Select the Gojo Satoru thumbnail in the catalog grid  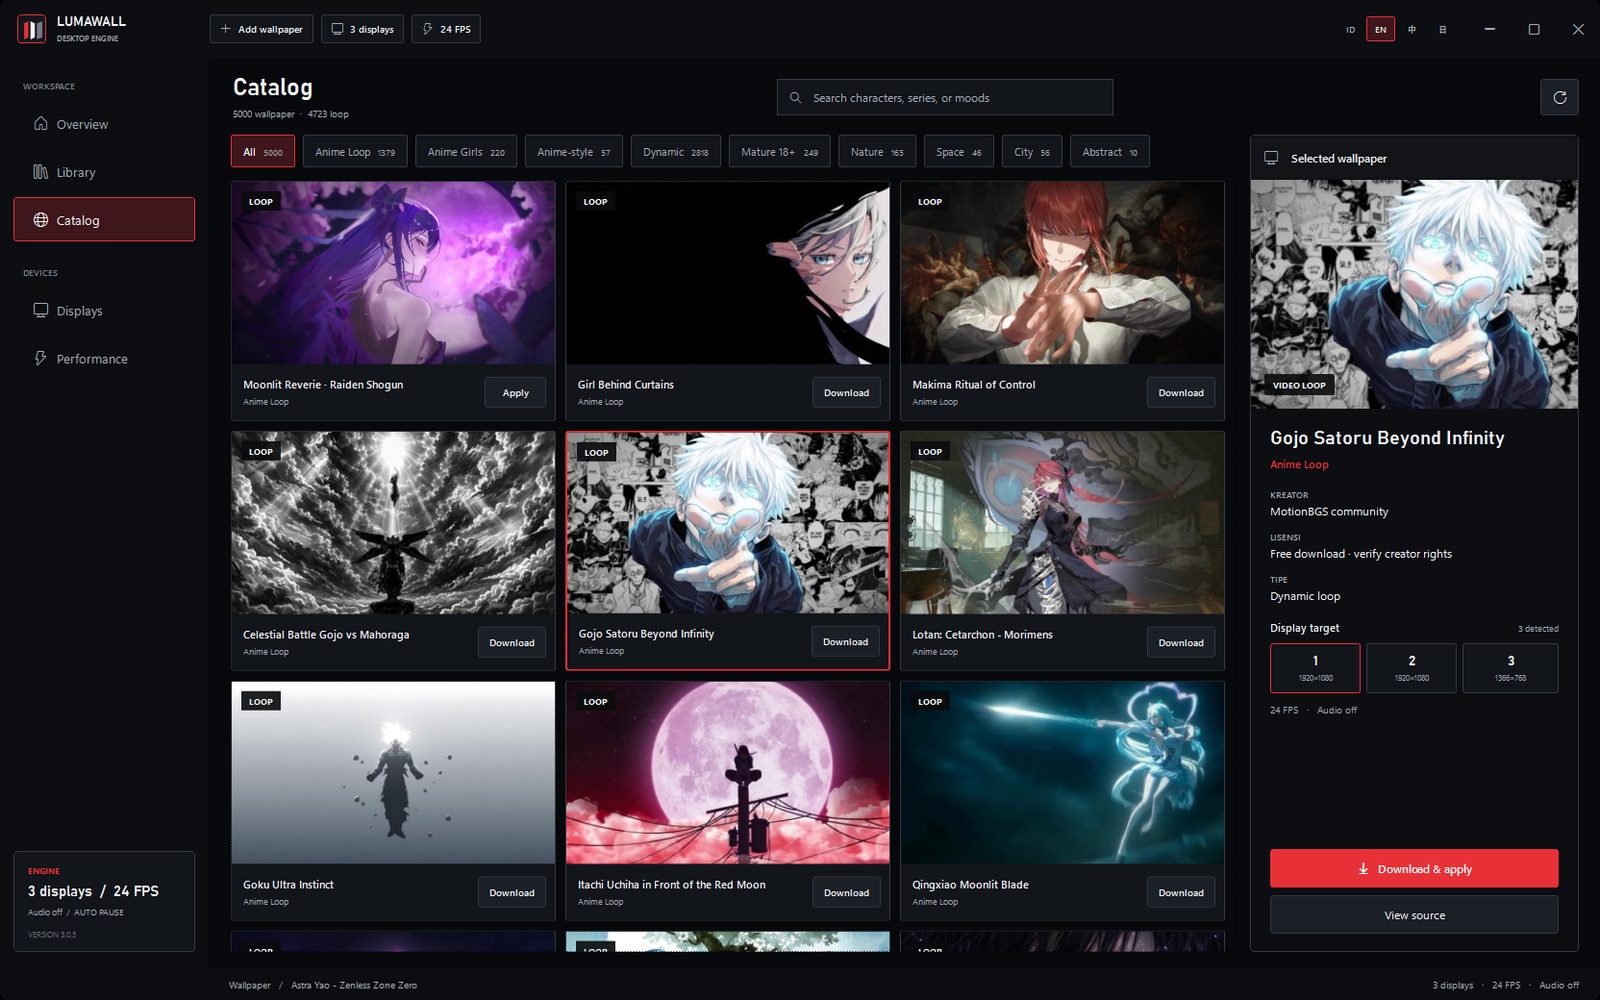728,523
